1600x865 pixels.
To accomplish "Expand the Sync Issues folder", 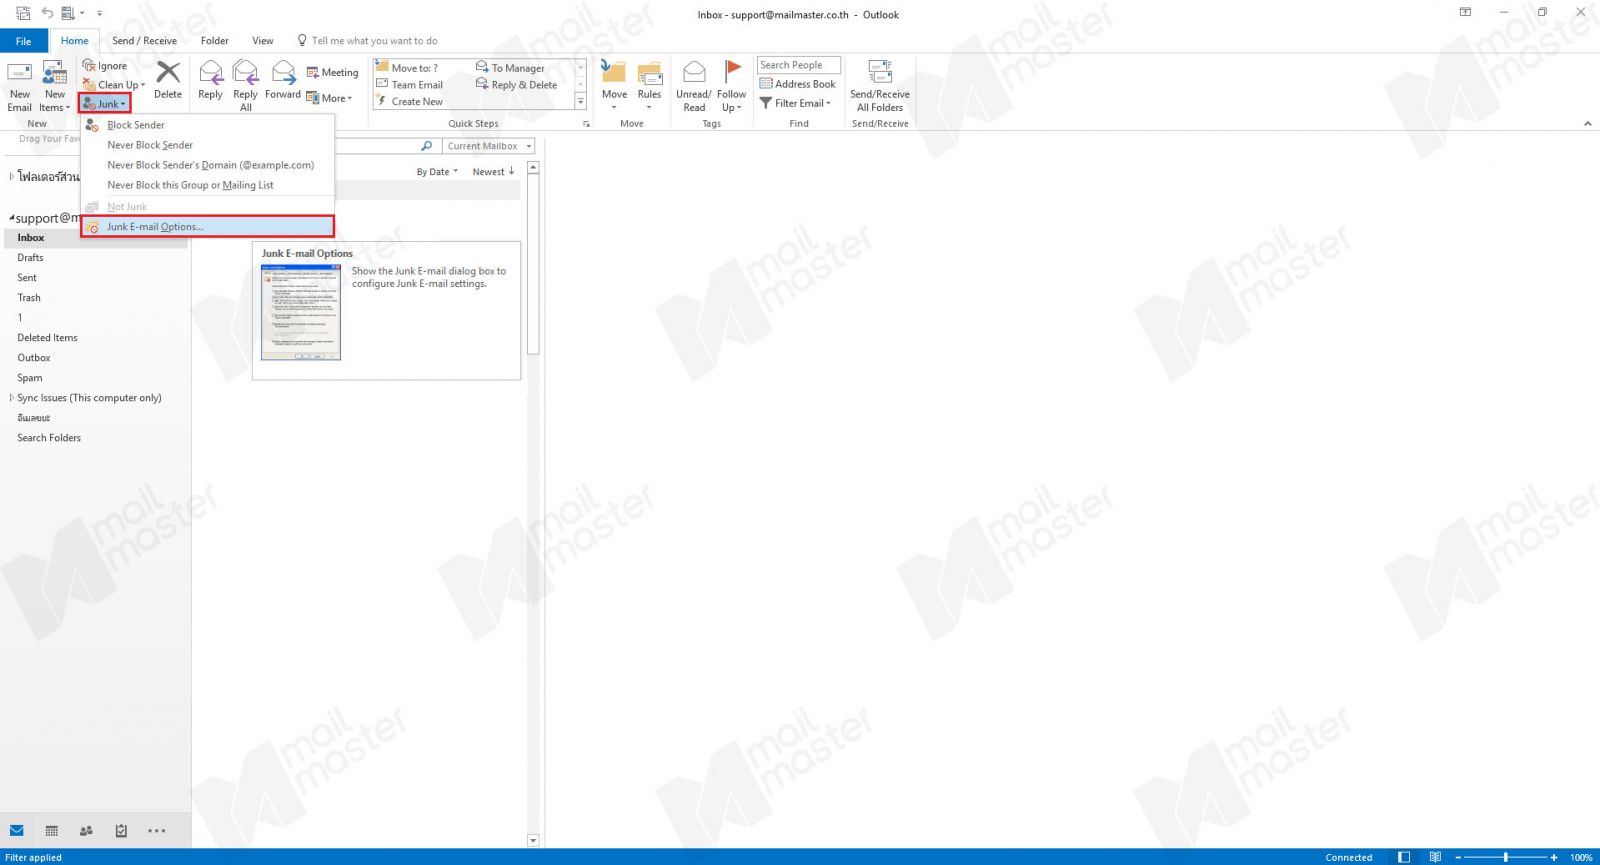I will 11,398.
